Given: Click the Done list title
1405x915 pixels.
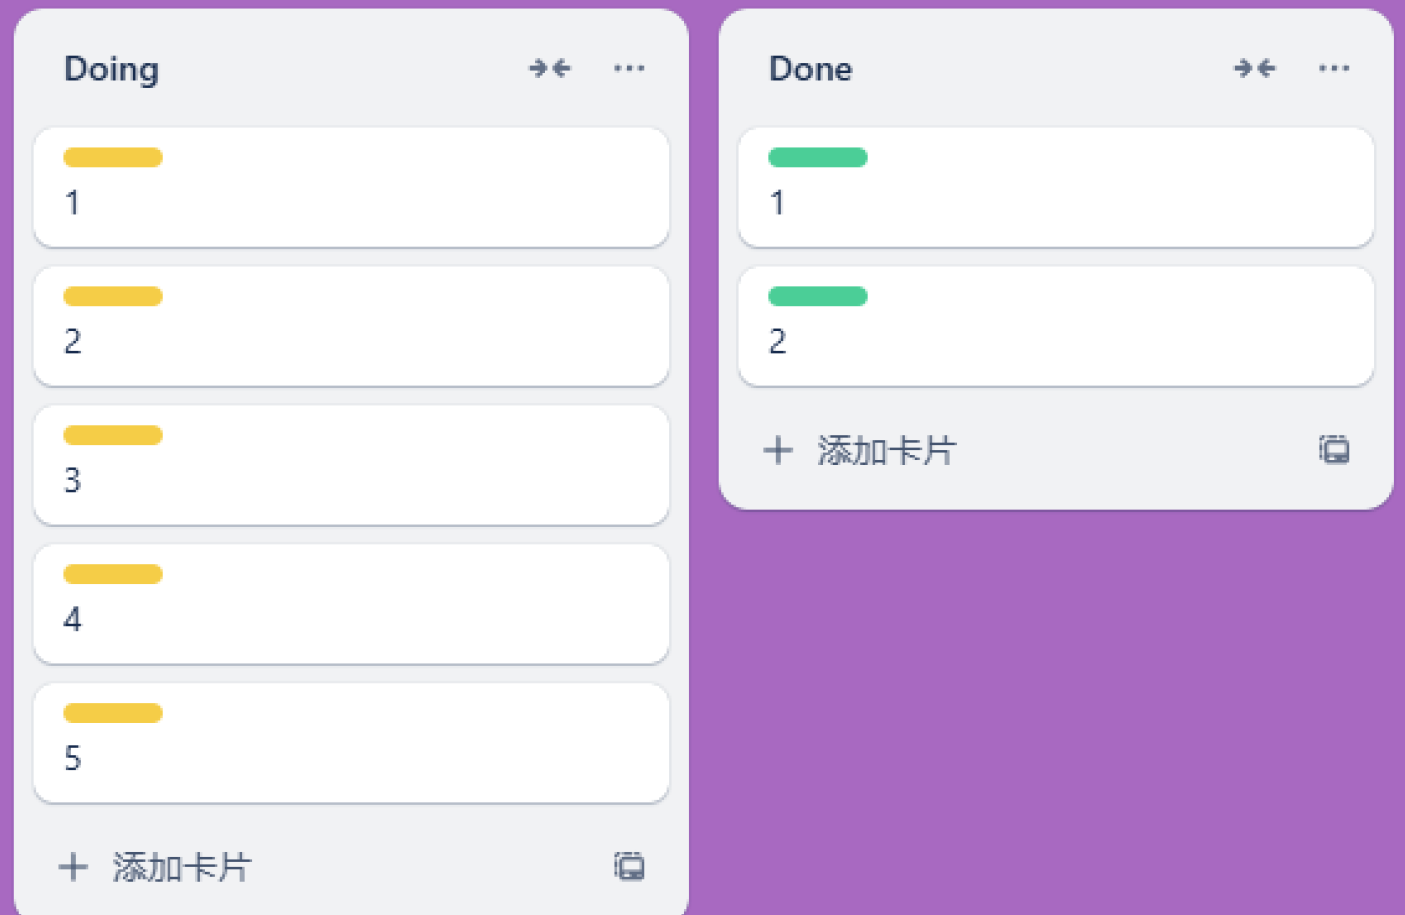Looking at the screenshot, I should click(811, 69).
